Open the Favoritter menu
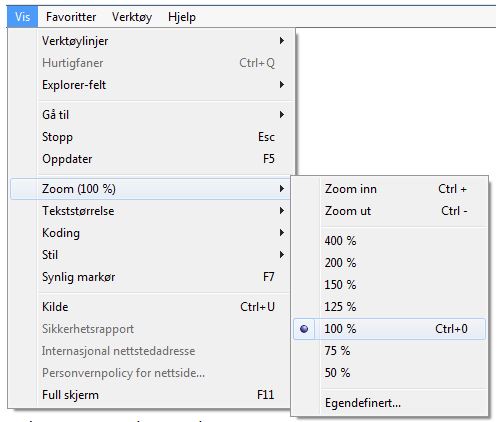The width and height of the screenshot is (503, 422). coord(71,17)
